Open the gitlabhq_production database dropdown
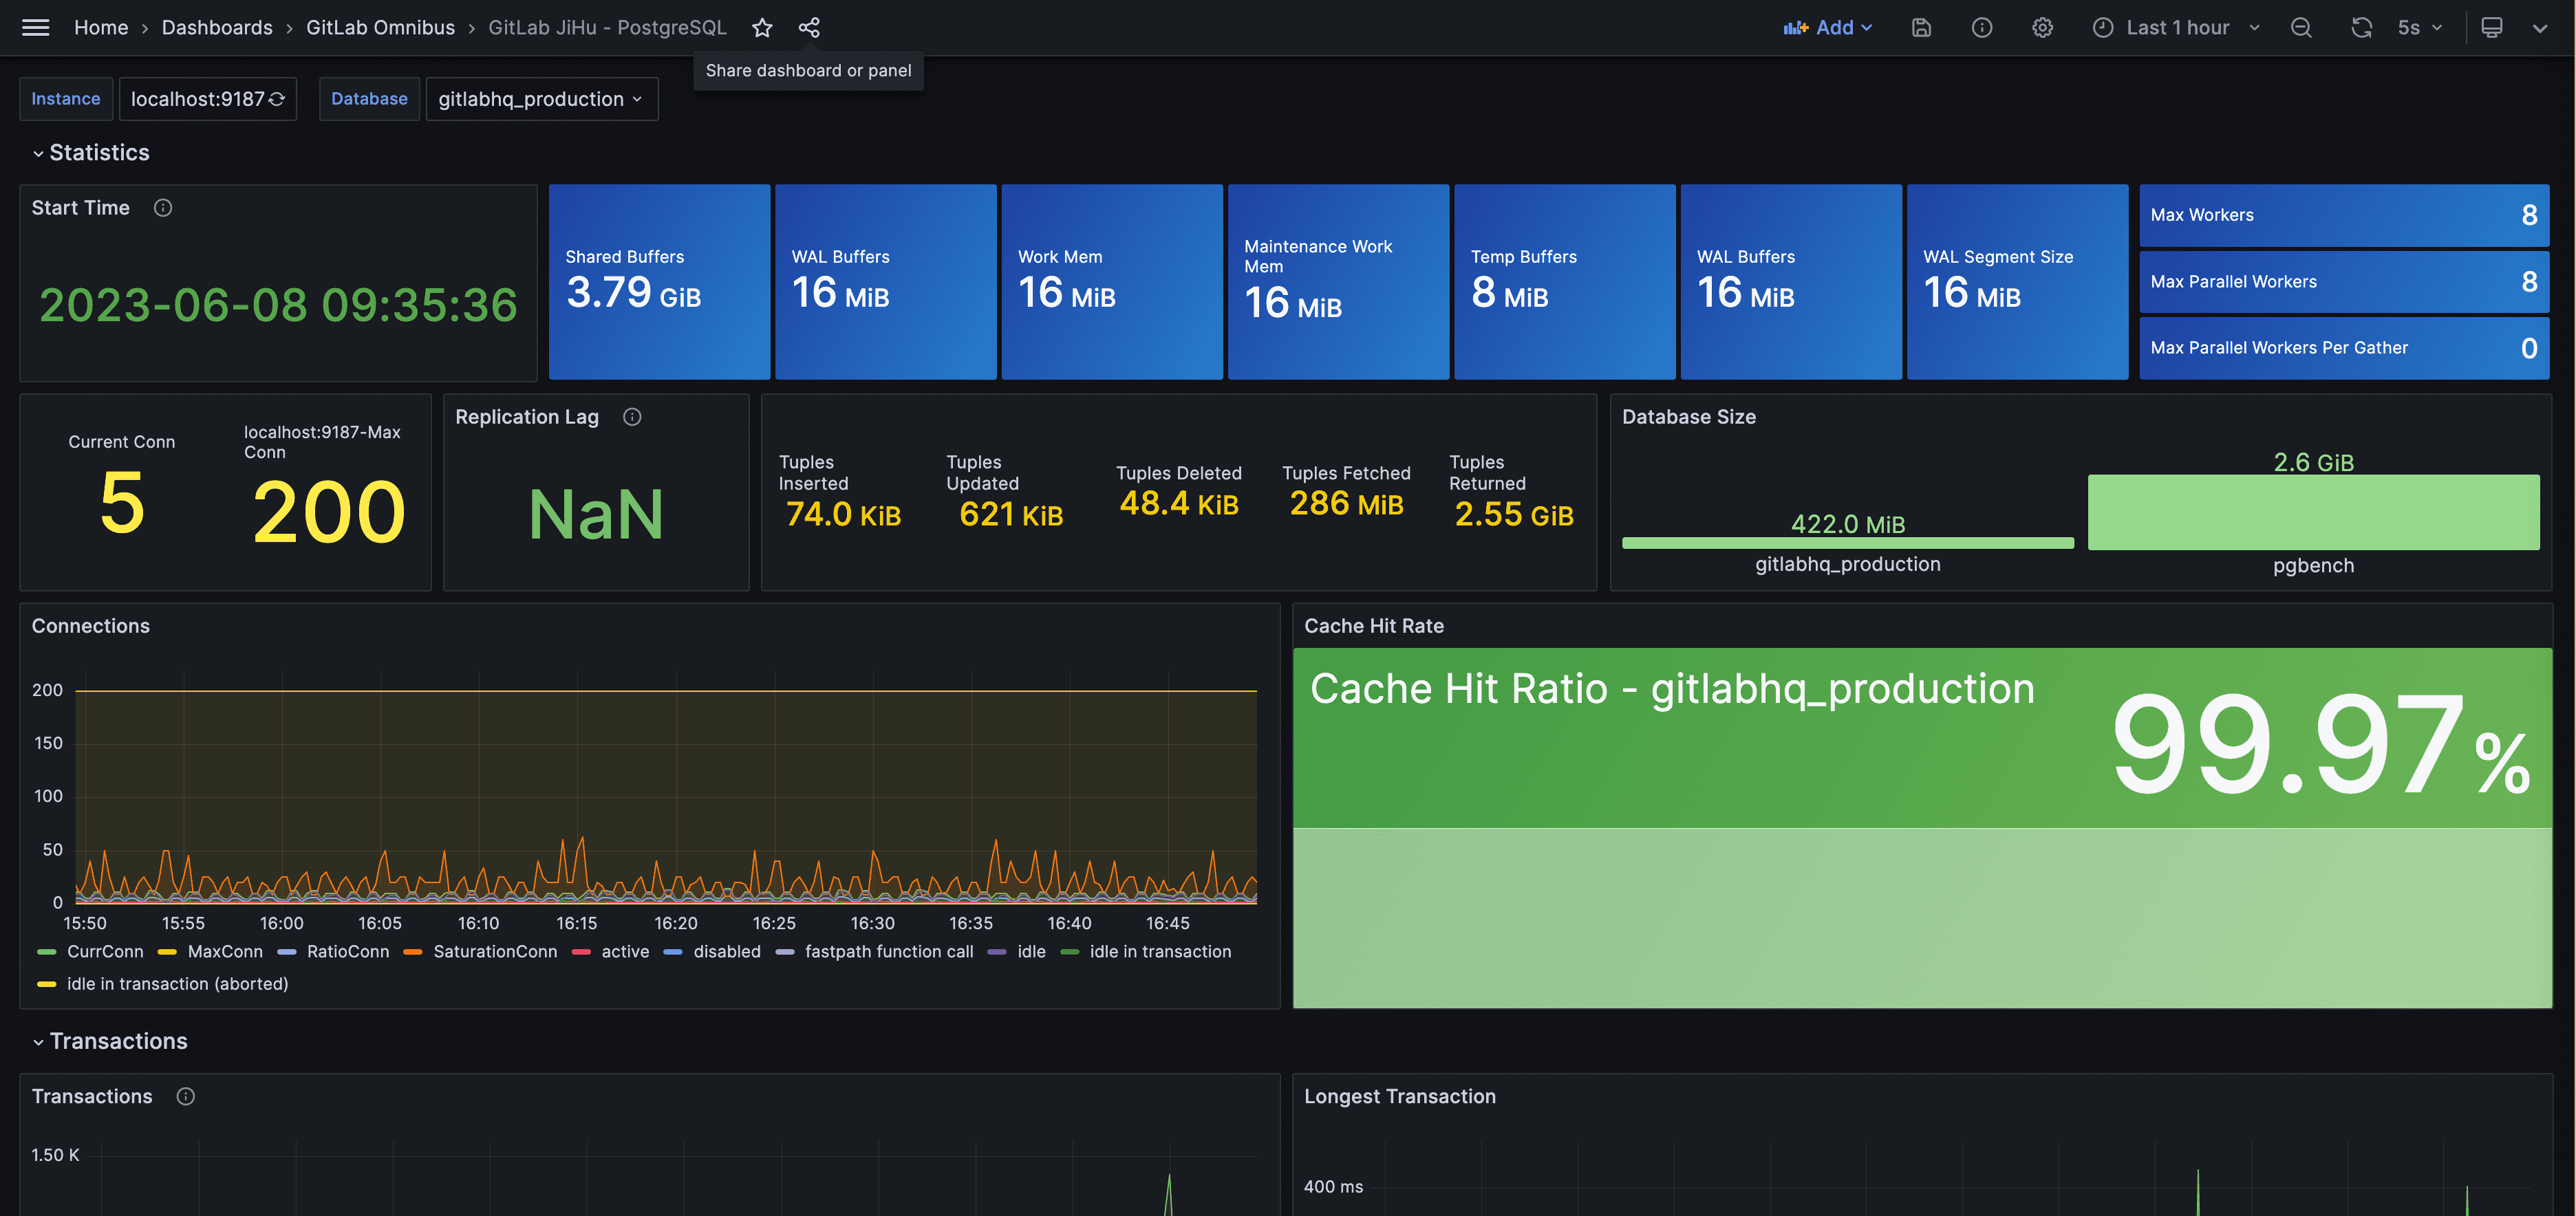This screenshot has height=1216, width=2576. pos(541,99)
